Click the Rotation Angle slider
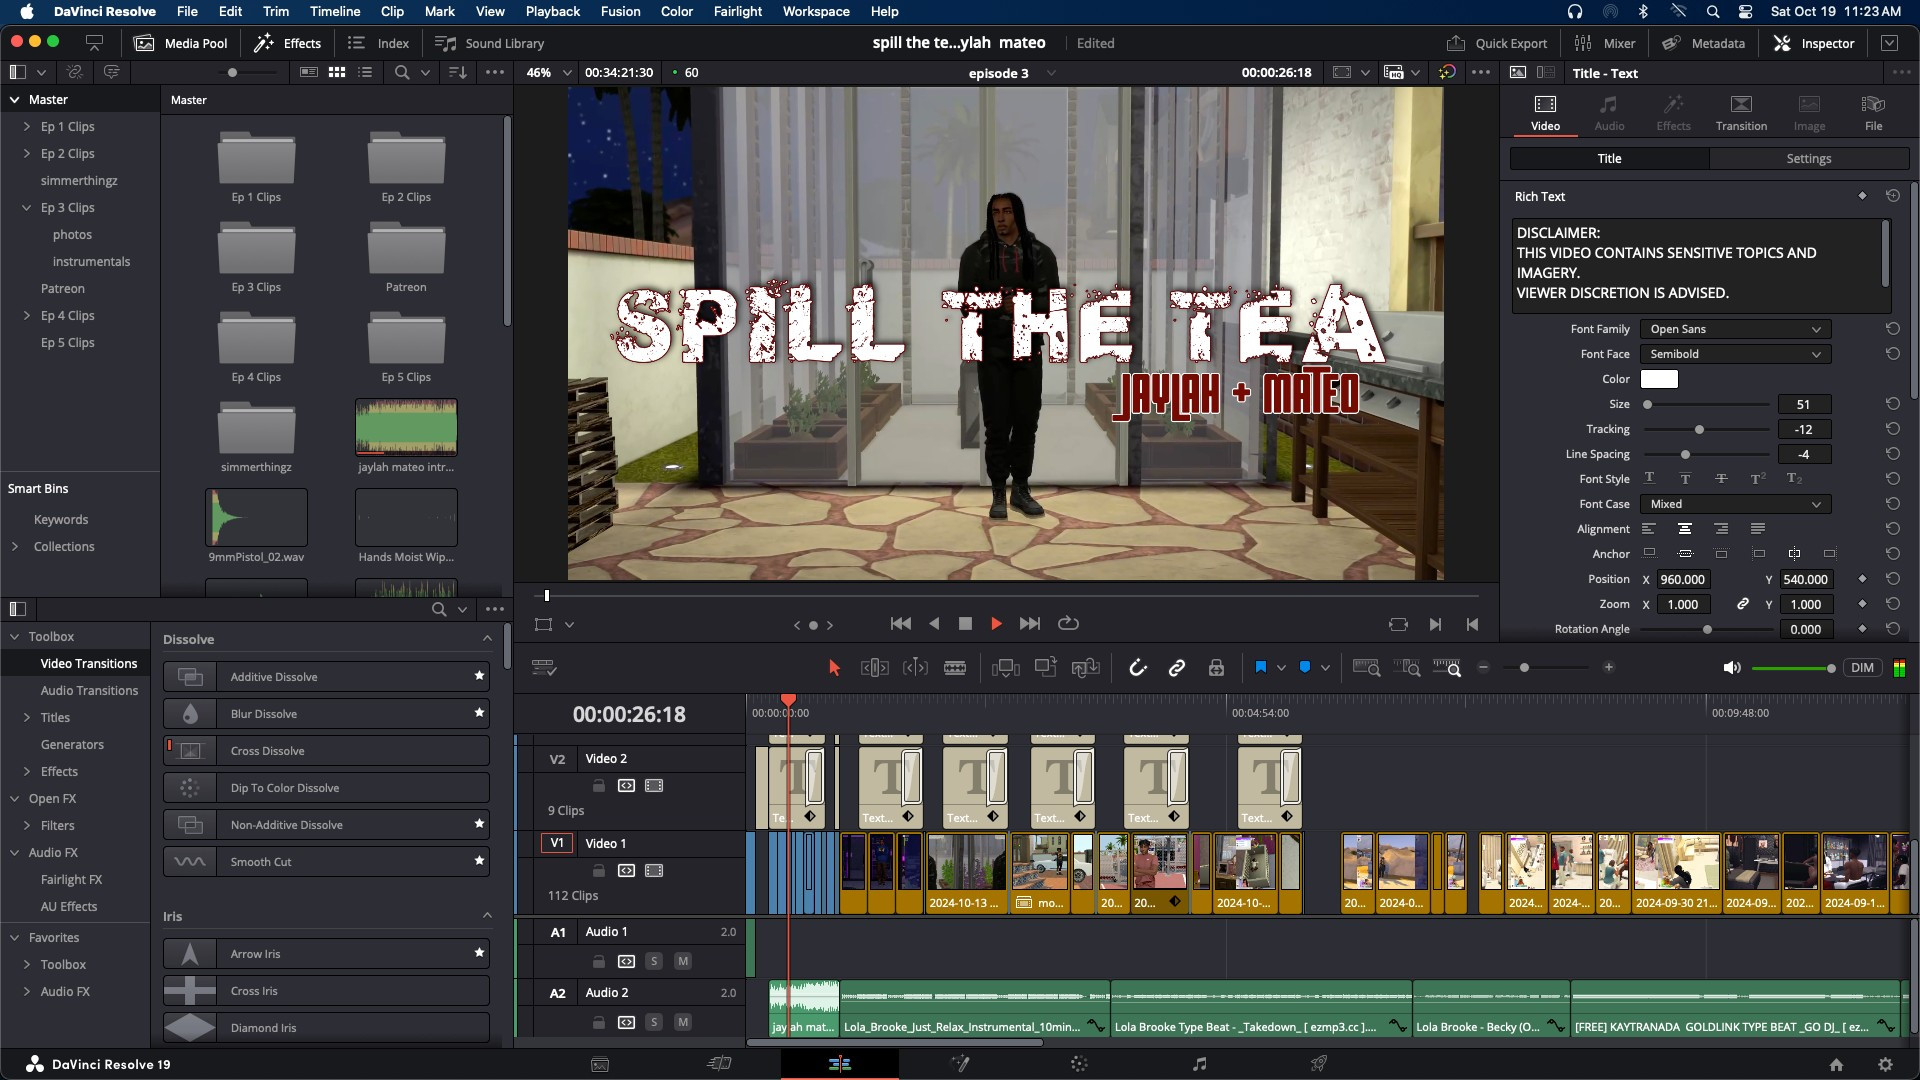The width and height of the screenshot is (1920, 1080). click(1707, 629)
